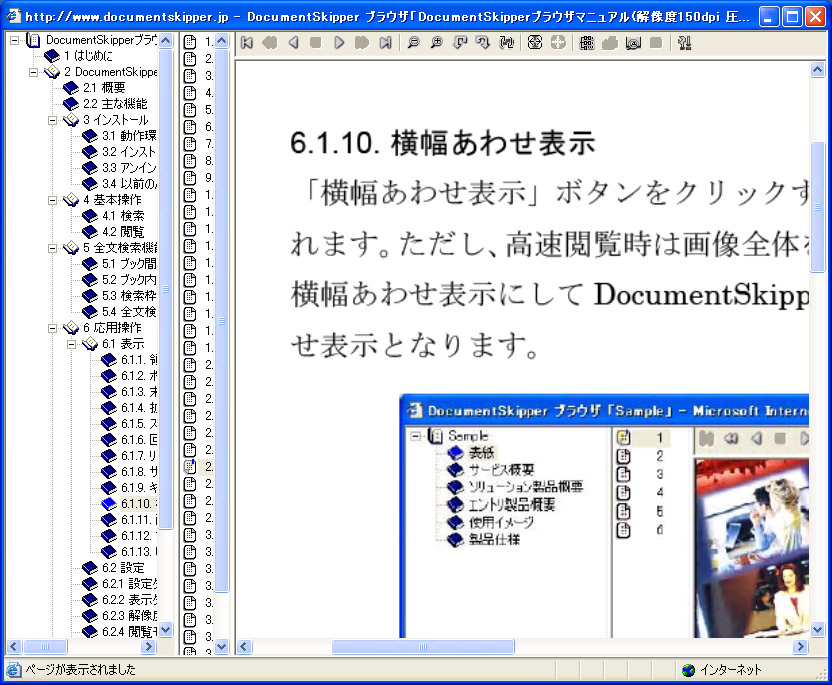Screen dimensions: 832x685
Task: Go to the next page
Action: [339, 42]
